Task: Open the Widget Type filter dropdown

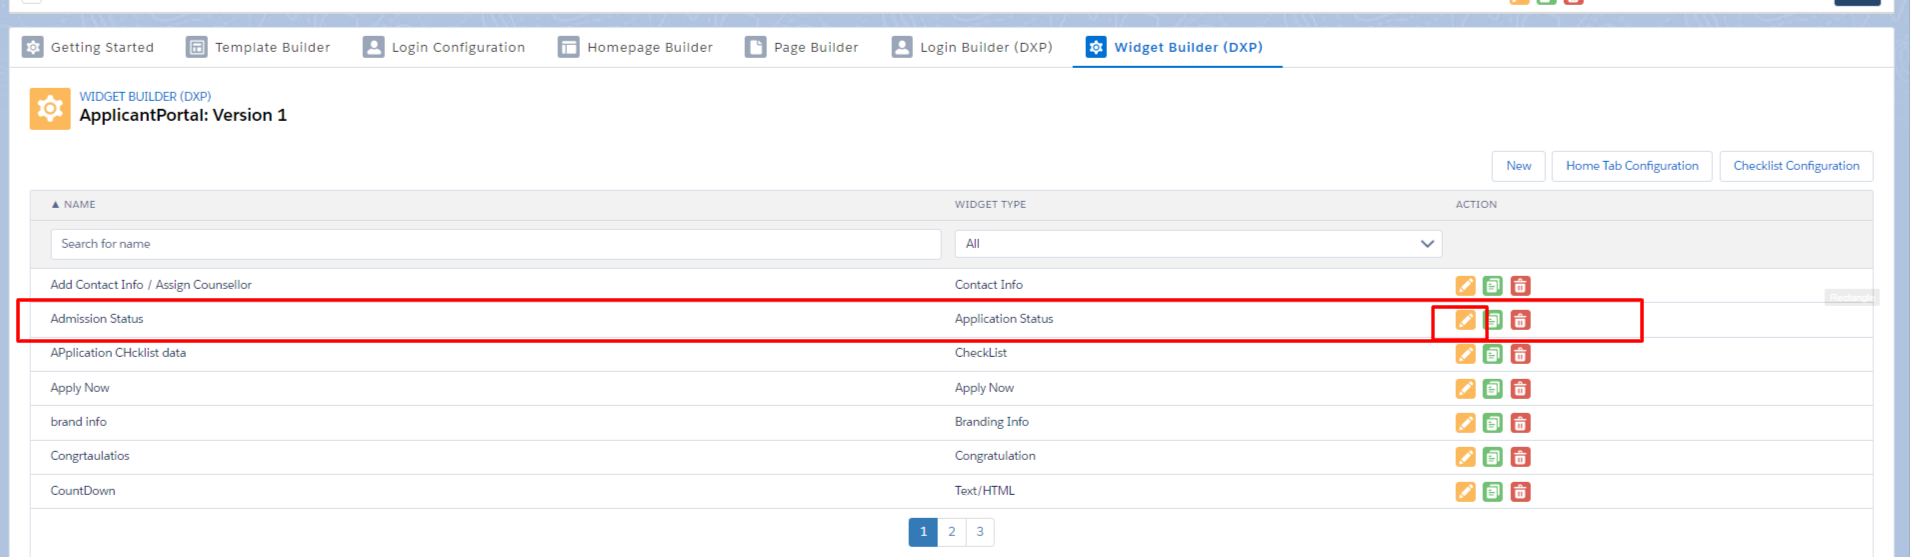Action: point(1197,244)
